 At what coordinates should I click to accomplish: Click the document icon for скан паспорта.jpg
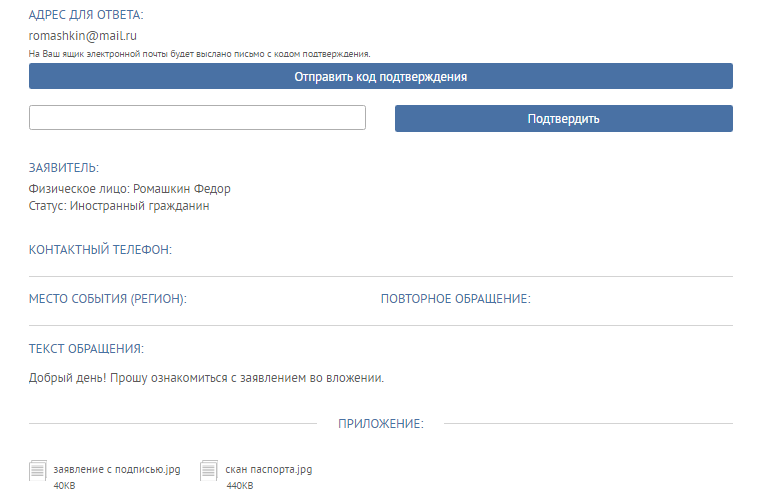click(209, 470)
